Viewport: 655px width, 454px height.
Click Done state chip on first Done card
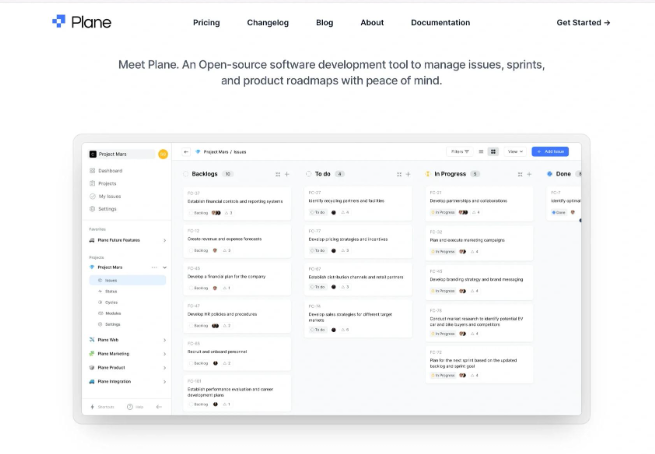(x=559, y=213)
